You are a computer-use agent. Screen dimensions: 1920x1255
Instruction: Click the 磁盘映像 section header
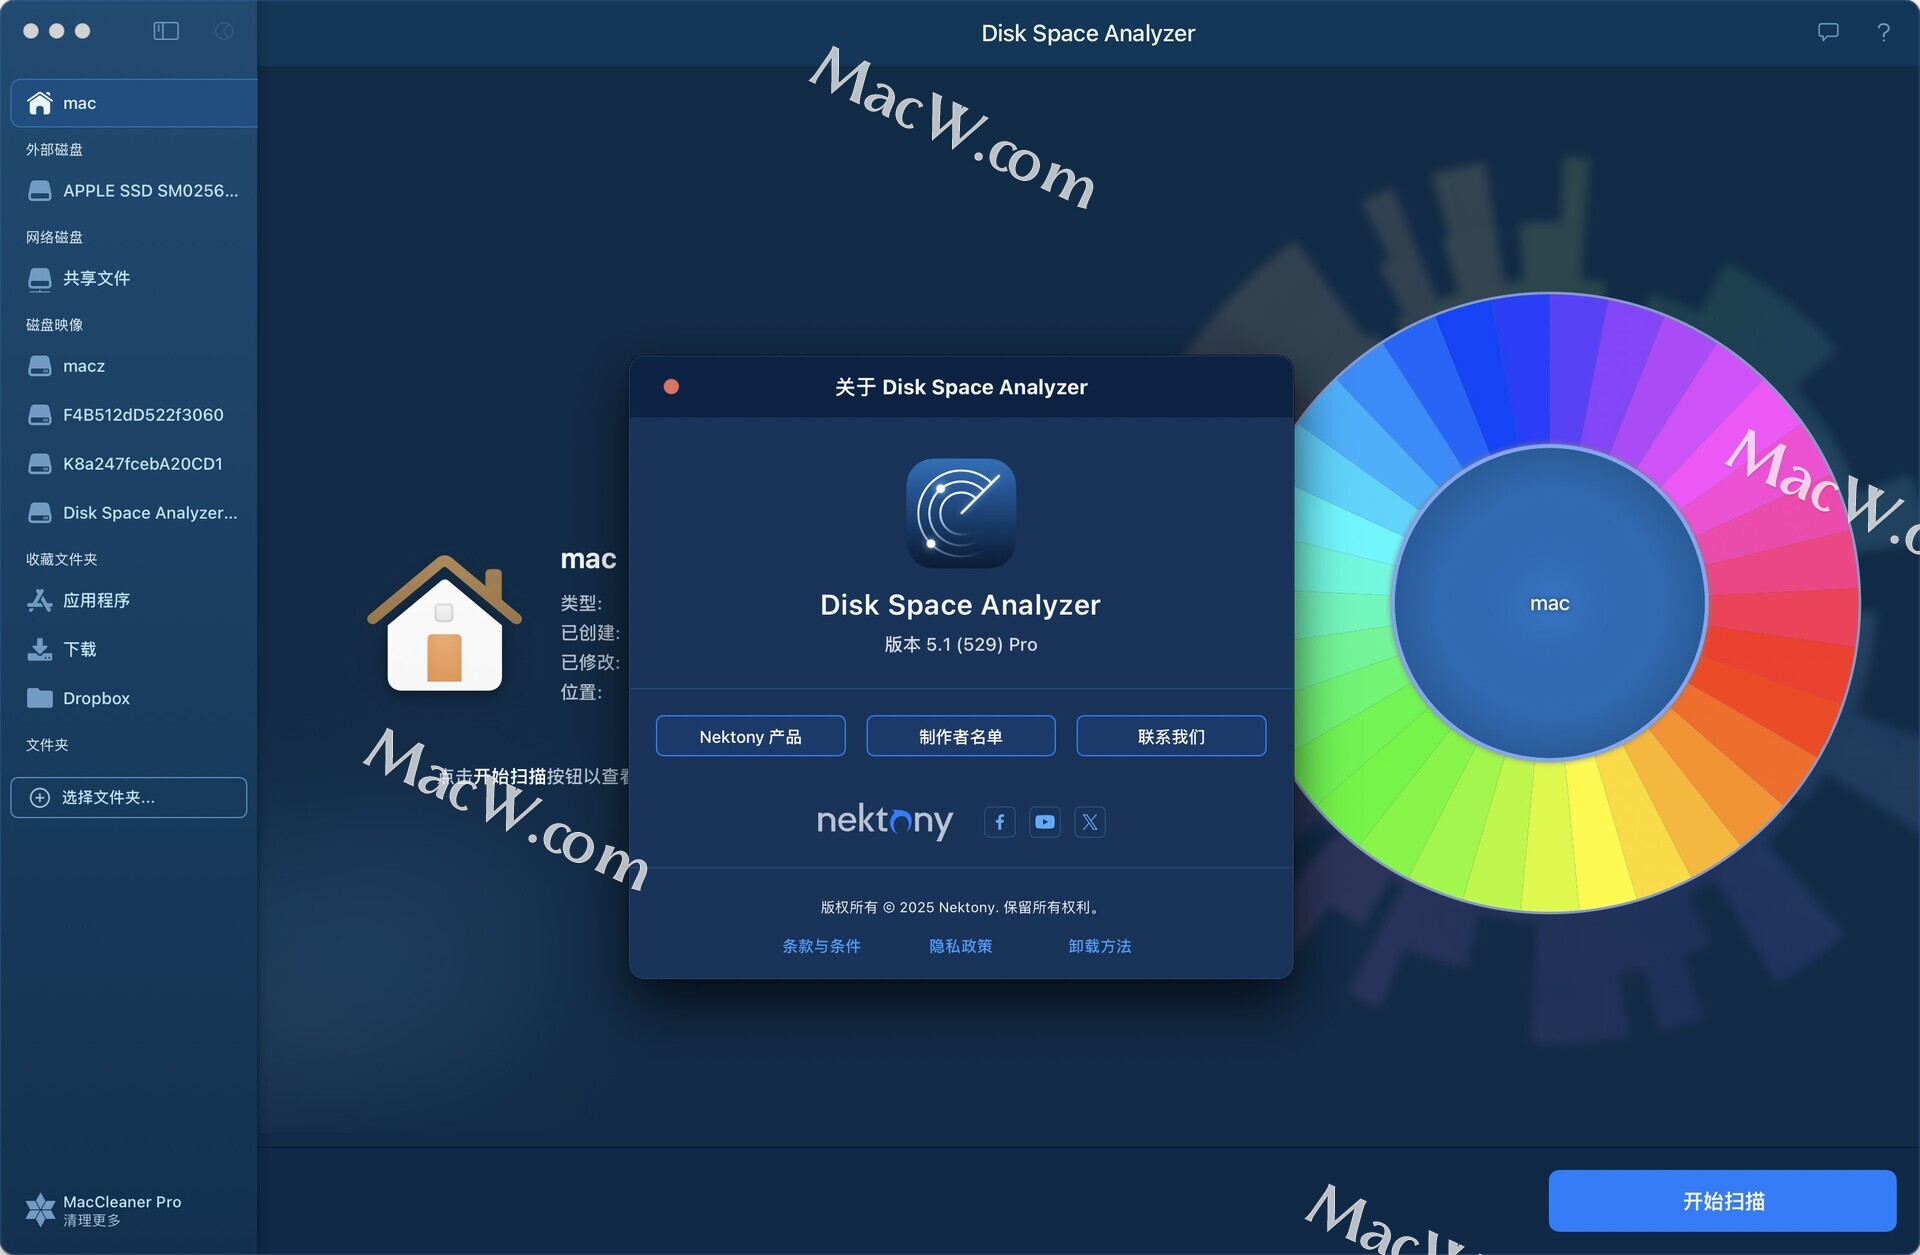click(x=54, y=325)
